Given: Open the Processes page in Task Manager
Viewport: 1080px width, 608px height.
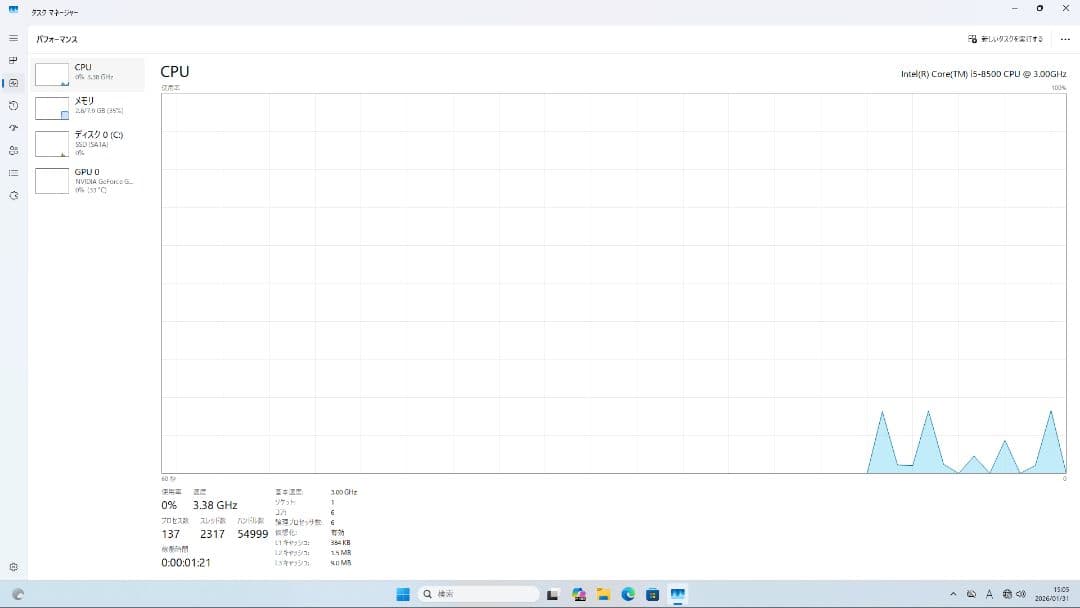Looking at the screenshot, I should (13, 60).
